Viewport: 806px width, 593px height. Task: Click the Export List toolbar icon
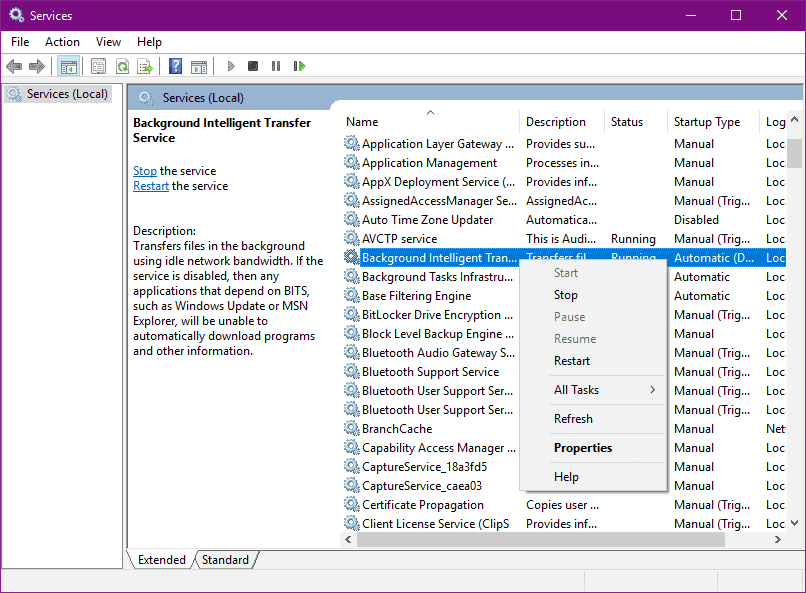coord(146,66)
